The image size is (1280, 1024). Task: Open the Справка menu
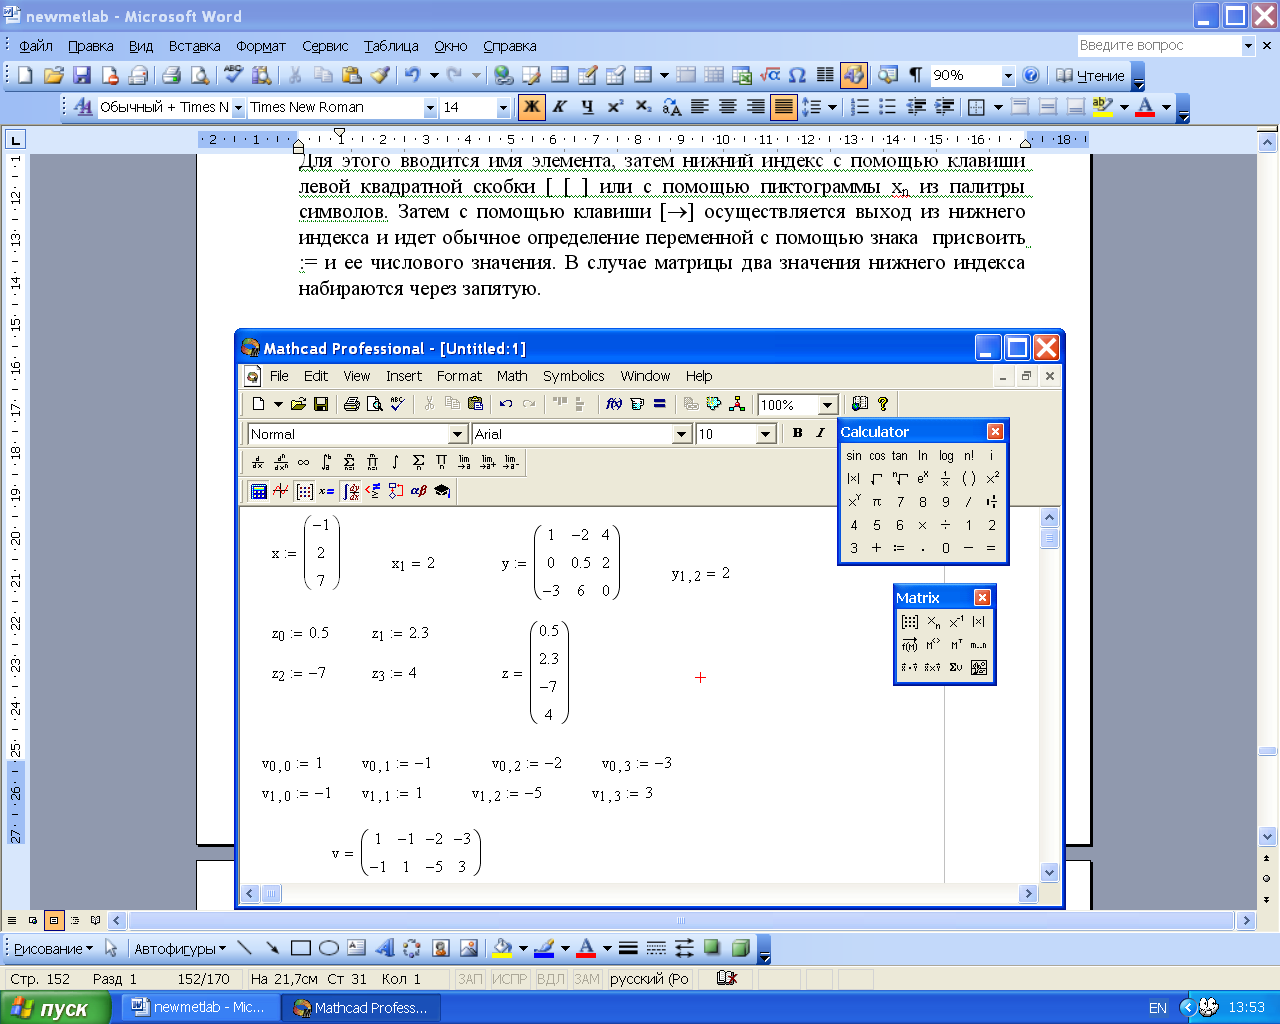tap(510, 46)
